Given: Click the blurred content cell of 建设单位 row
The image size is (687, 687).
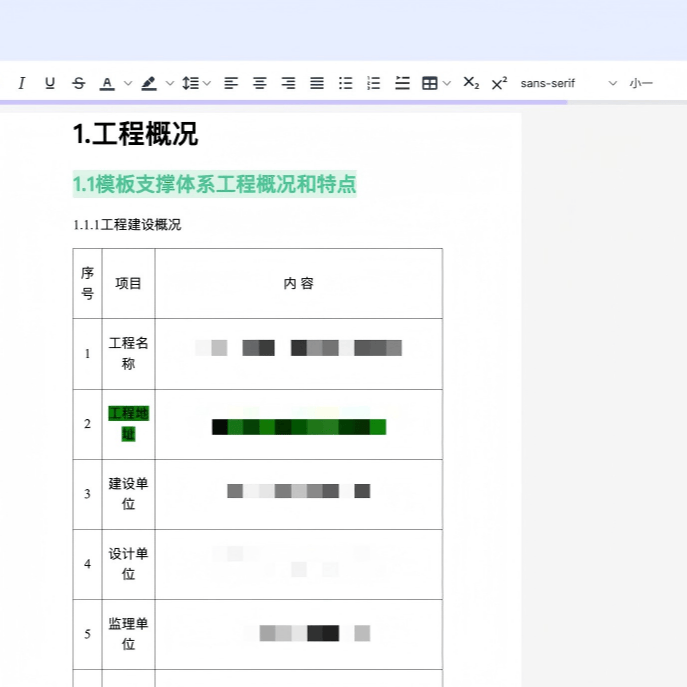Looking at the screenshot, I should 299,494.
